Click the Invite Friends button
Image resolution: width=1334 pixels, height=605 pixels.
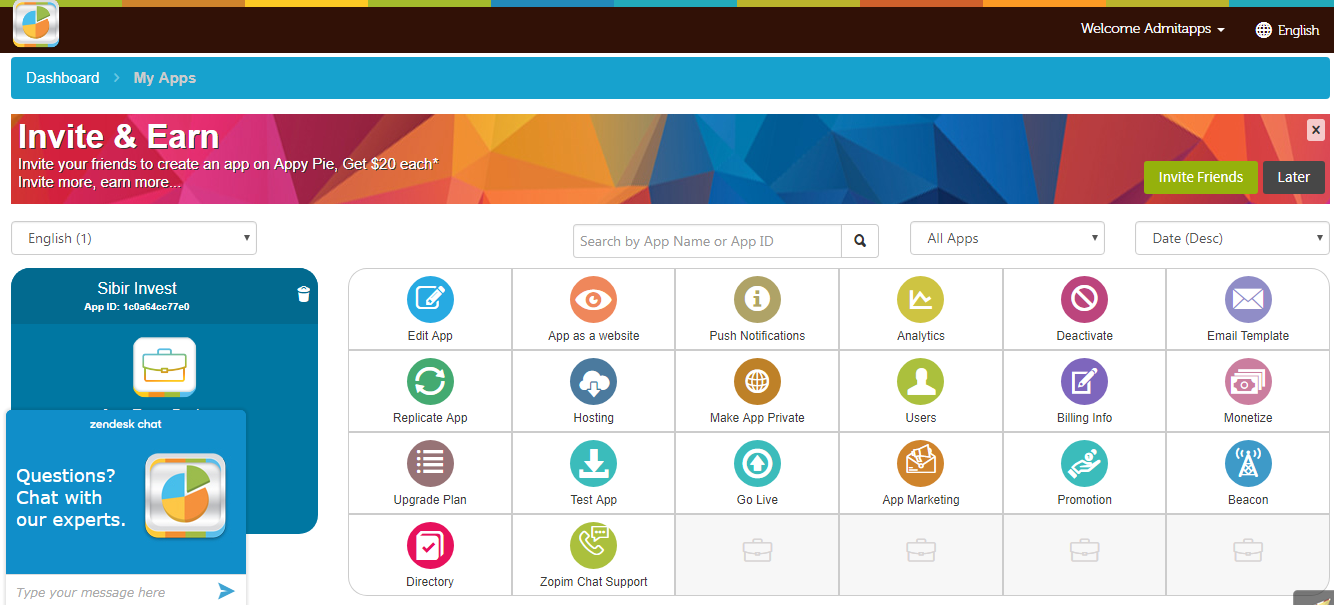coord(1200,177)
